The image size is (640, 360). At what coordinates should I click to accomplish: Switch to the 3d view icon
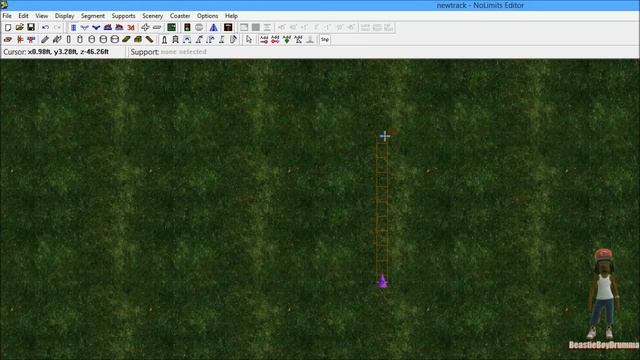click(131, 27)
